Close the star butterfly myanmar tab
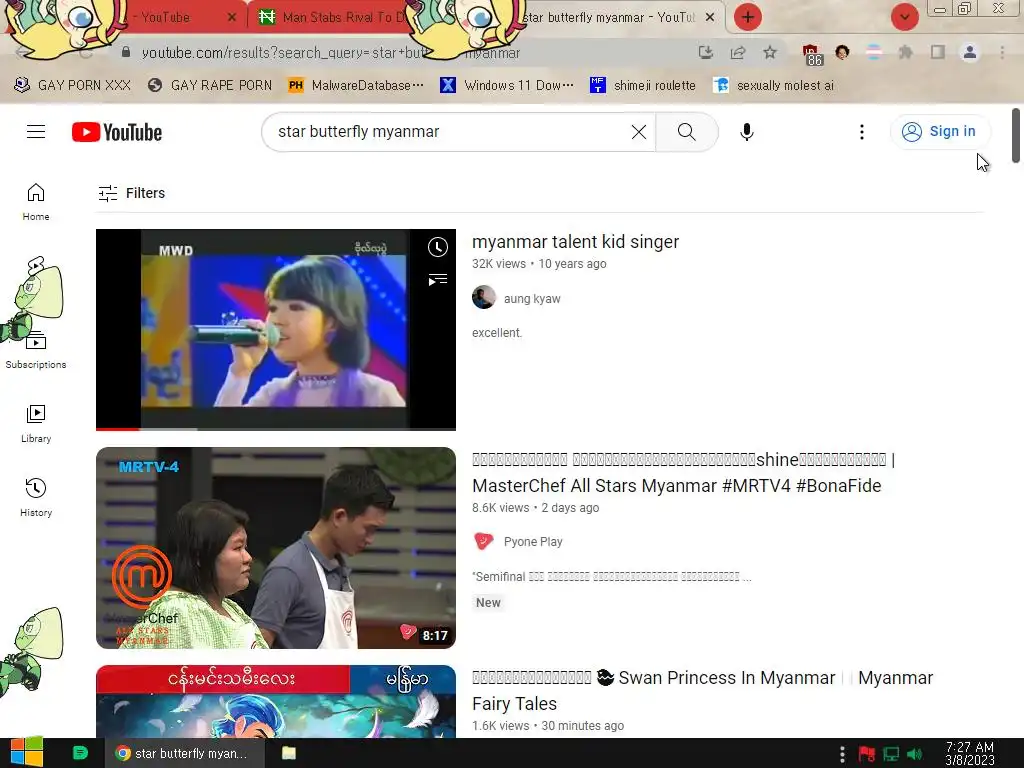The width and height of the screenshot is (1024, 768). (710, 17)
